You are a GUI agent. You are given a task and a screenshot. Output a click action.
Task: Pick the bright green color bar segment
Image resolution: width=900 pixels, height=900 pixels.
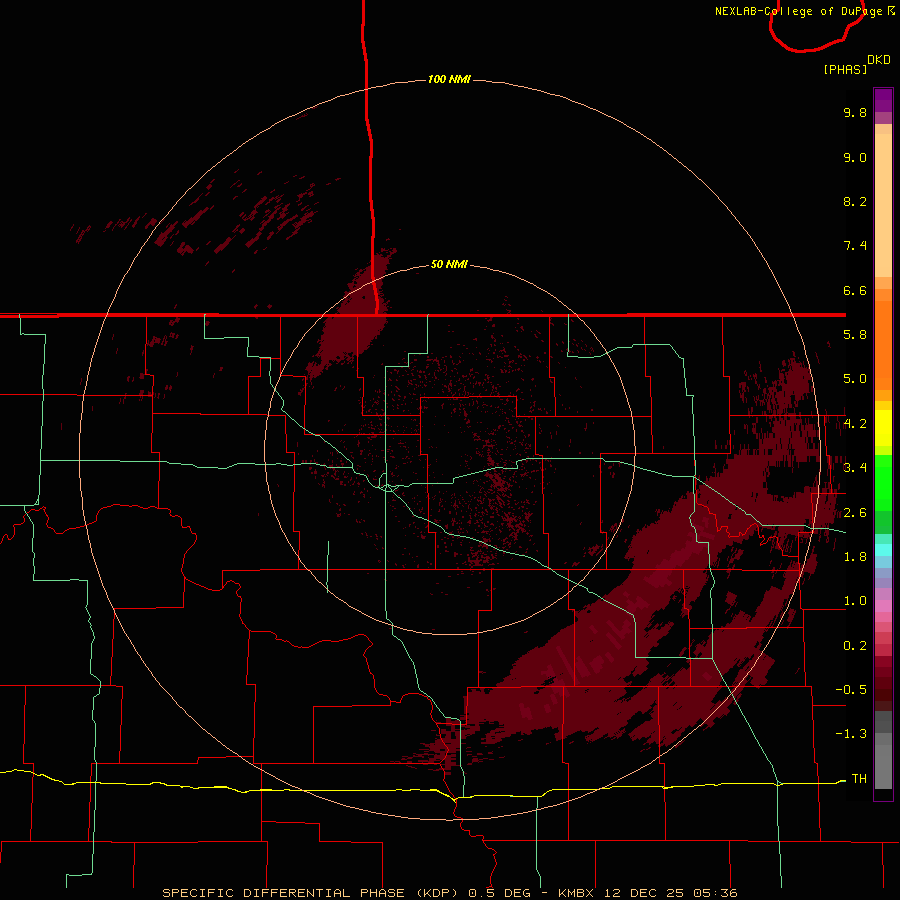click(883, 482)
